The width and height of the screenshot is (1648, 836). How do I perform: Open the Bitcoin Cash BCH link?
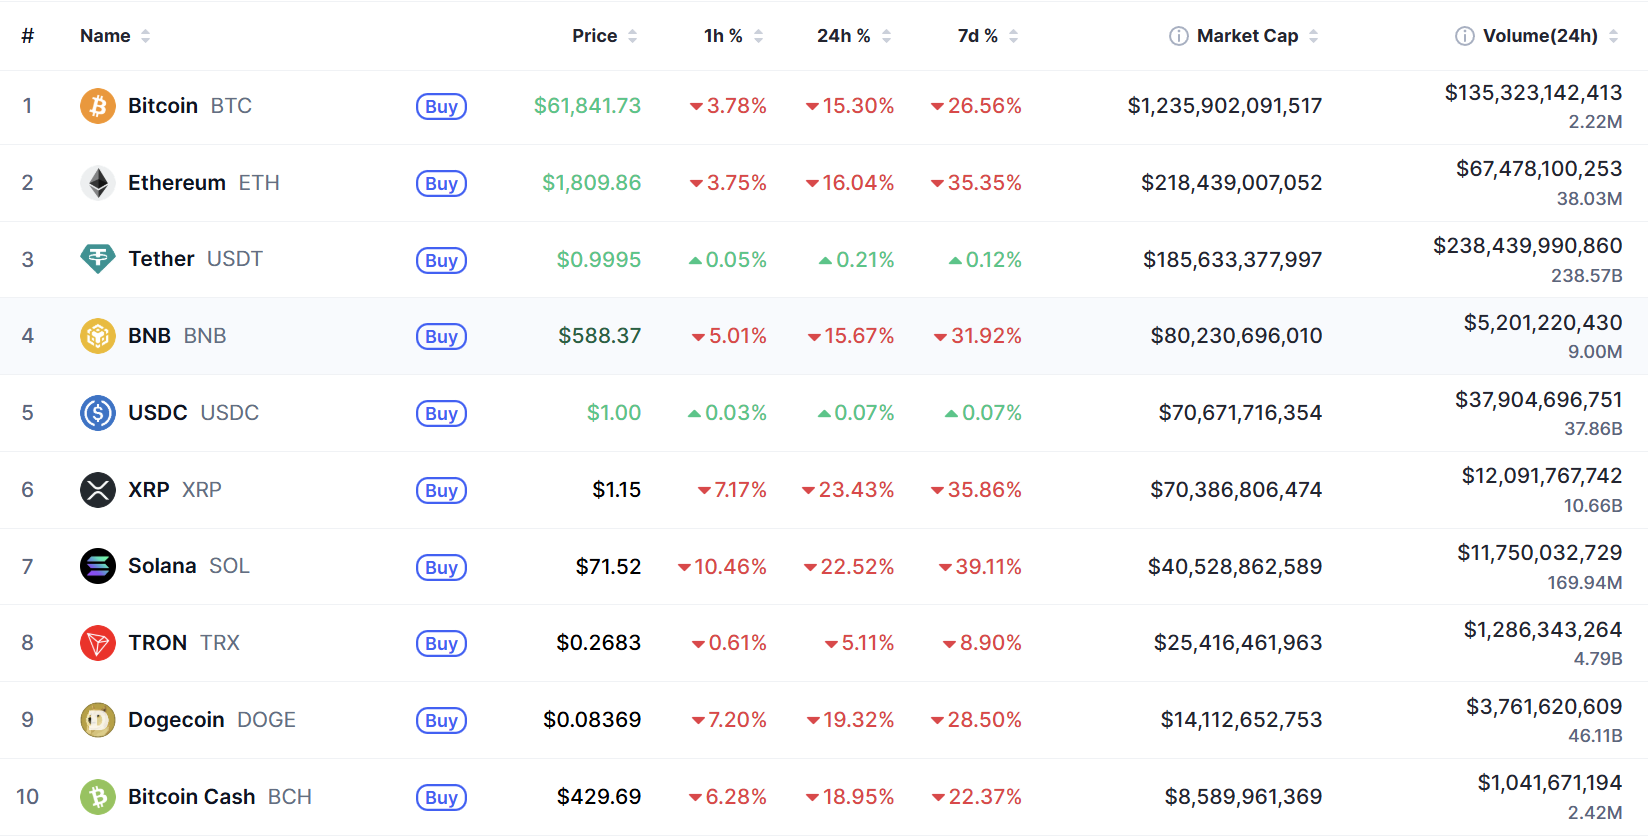[219, 797]
